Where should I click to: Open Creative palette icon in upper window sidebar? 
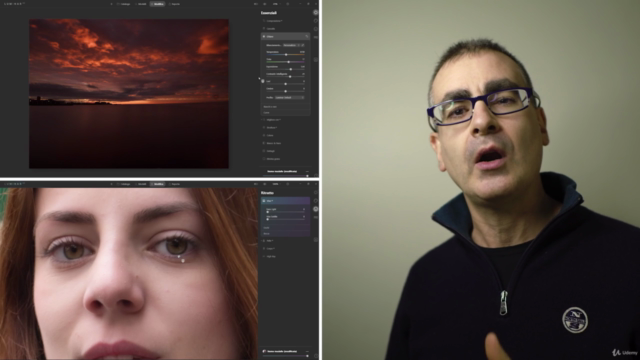(316, 20)
